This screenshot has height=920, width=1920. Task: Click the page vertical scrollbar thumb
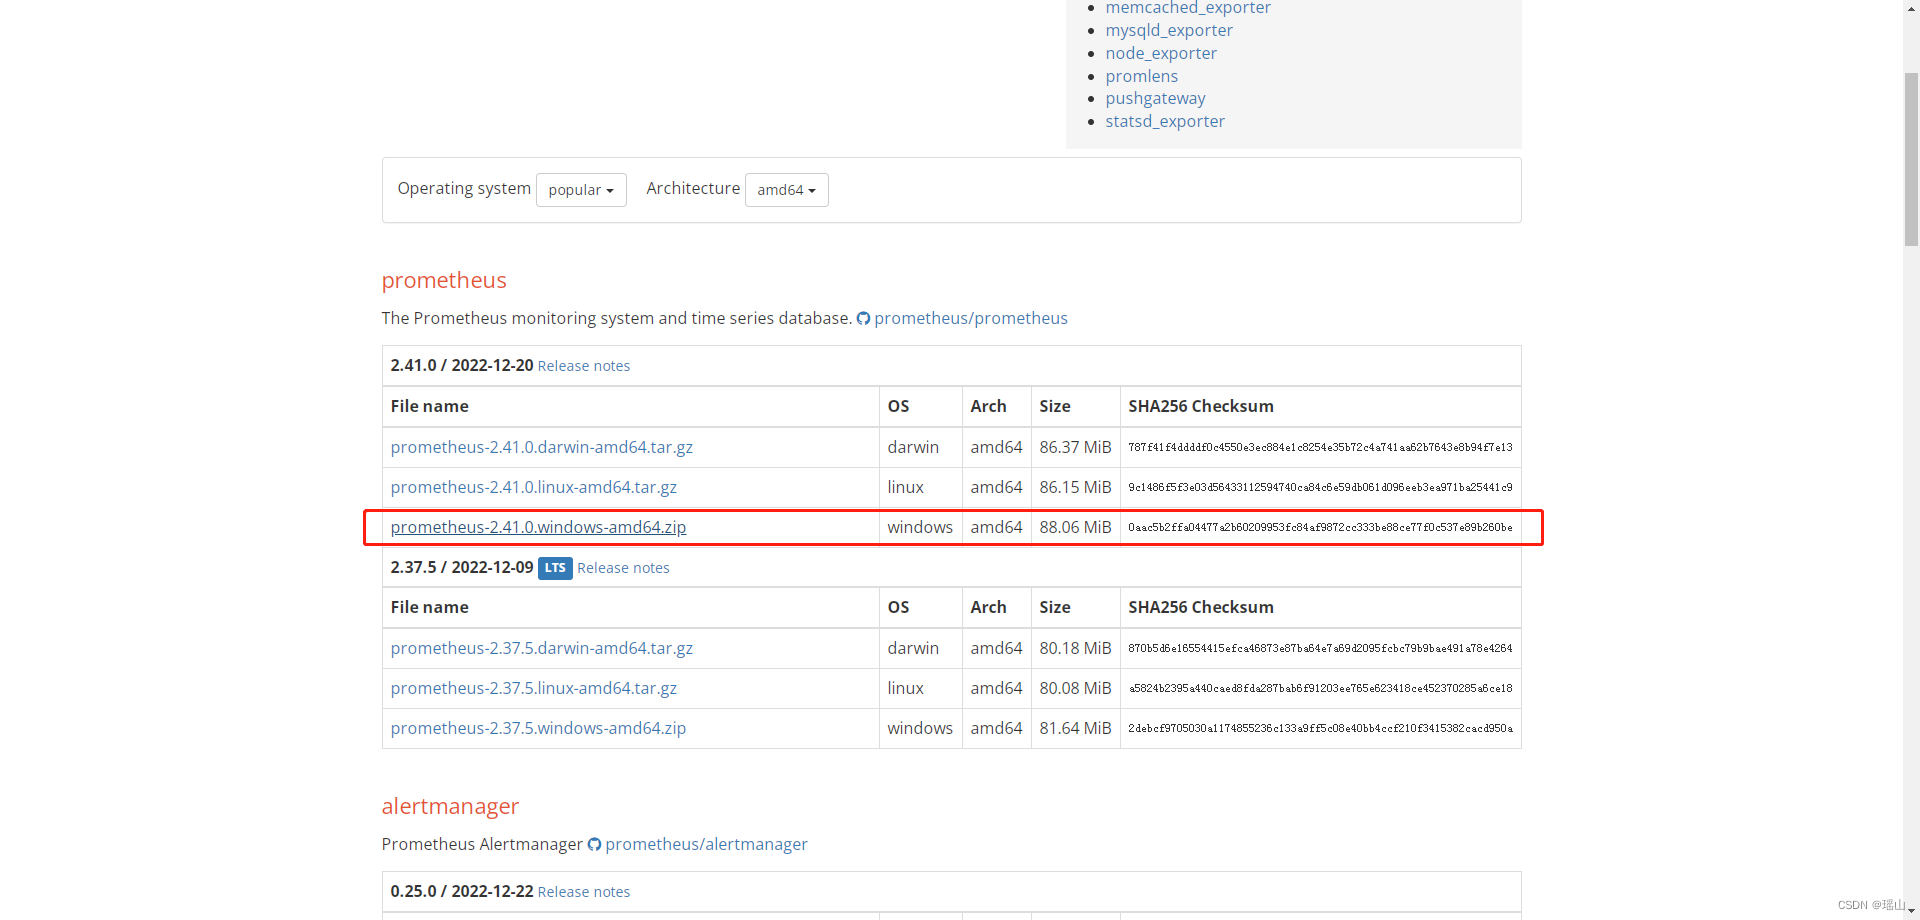tap(1911, 158)
